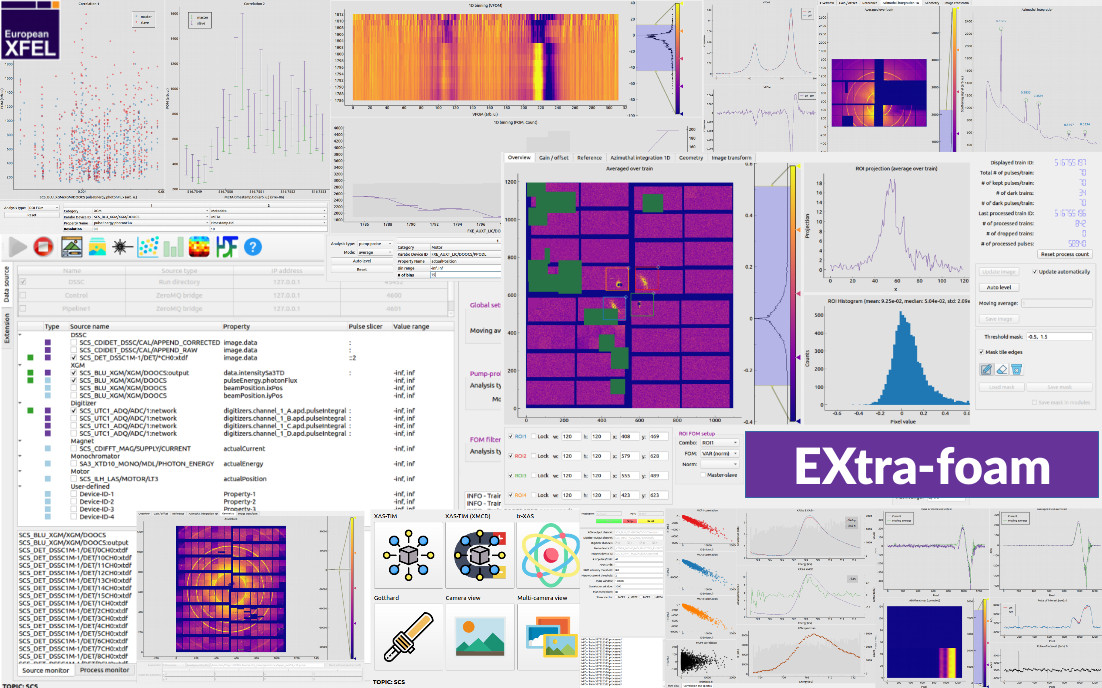
Task: Open the HDF file toolbar icon
Action: [x=226, y=247]
